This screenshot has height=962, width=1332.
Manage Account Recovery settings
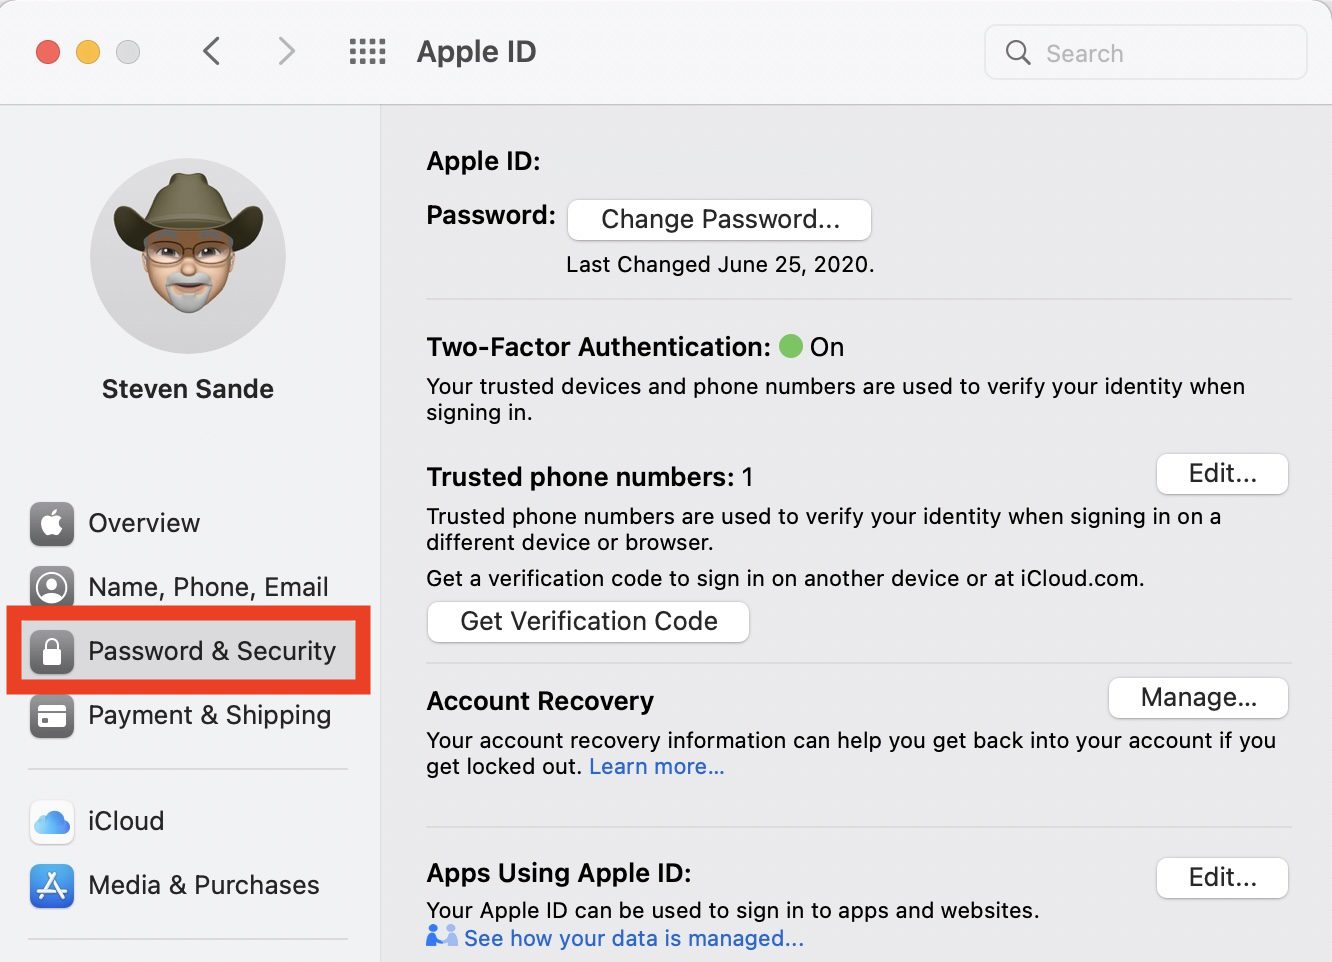tap(1197, 698)
